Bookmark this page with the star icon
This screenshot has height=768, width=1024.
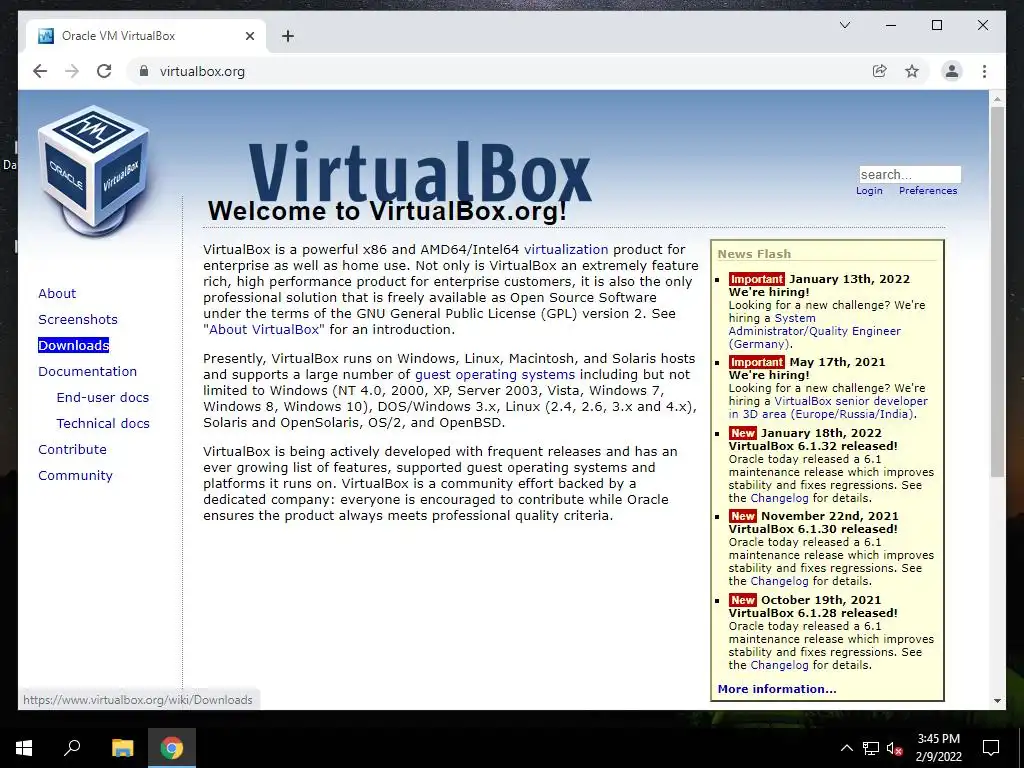point(912,71)
